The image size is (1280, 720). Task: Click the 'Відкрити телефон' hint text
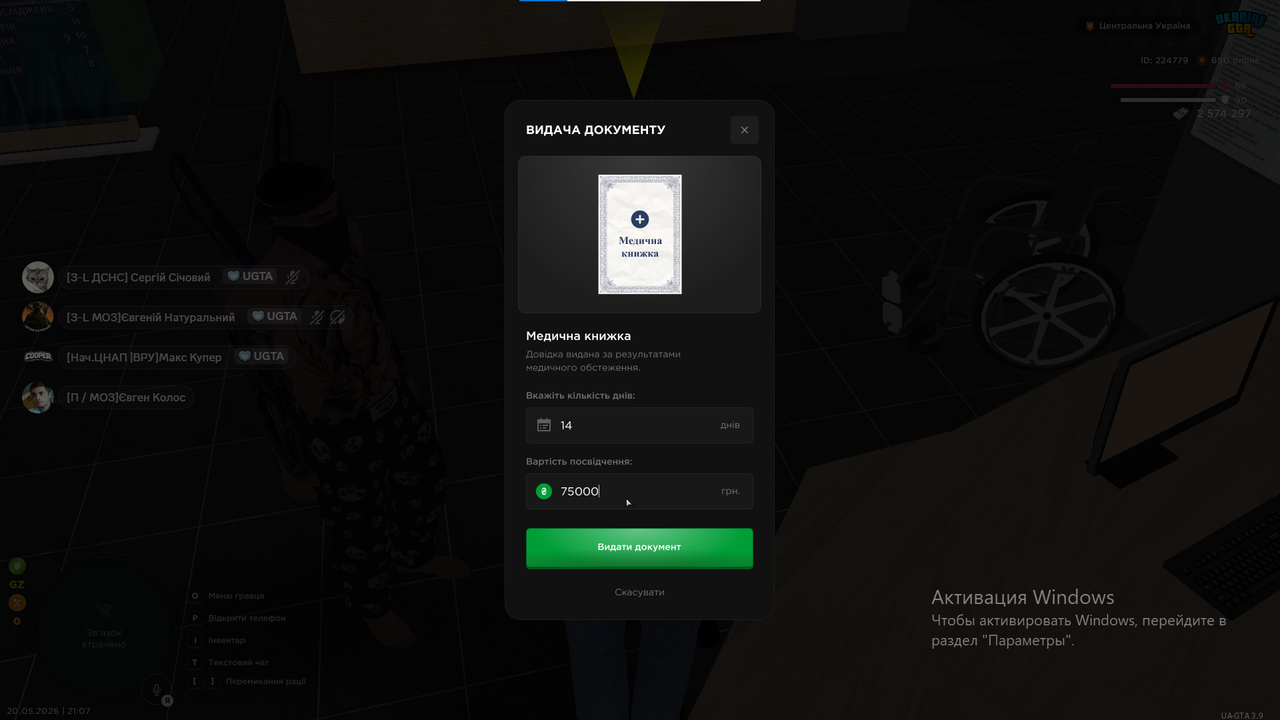[x=247, y=618]
